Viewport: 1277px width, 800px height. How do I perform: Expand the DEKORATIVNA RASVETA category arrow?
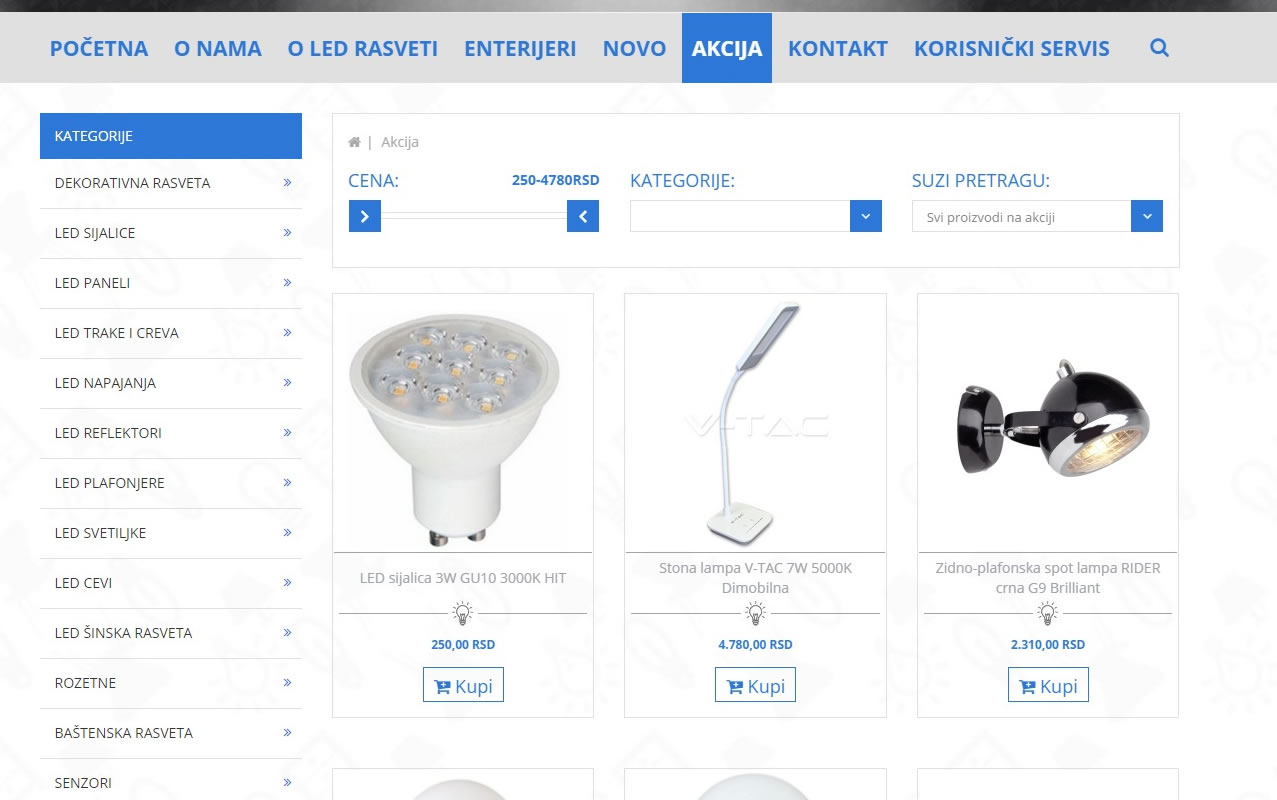coord(287,183)
